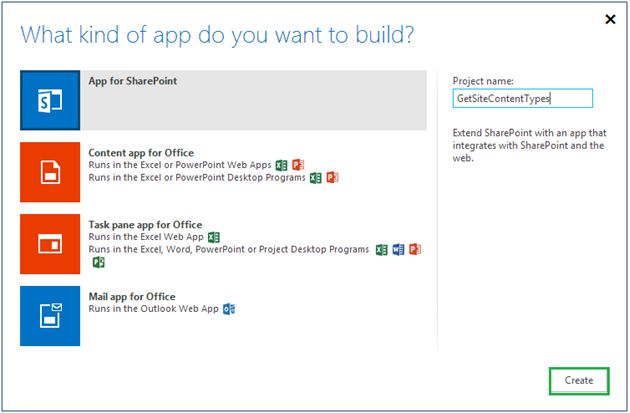Click the PowerPoint icon on Content app Desktop Programs line

pos(332,177)
